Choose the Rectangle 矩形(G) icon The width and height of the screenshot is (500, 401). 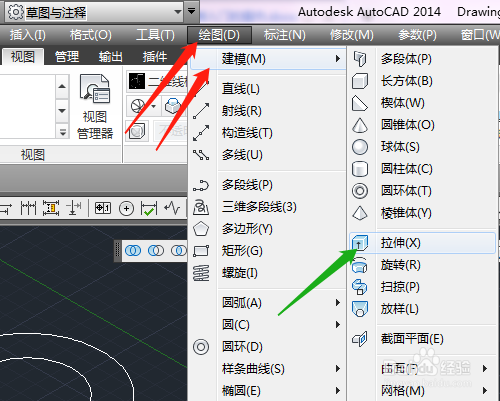(x=201, y=251)
